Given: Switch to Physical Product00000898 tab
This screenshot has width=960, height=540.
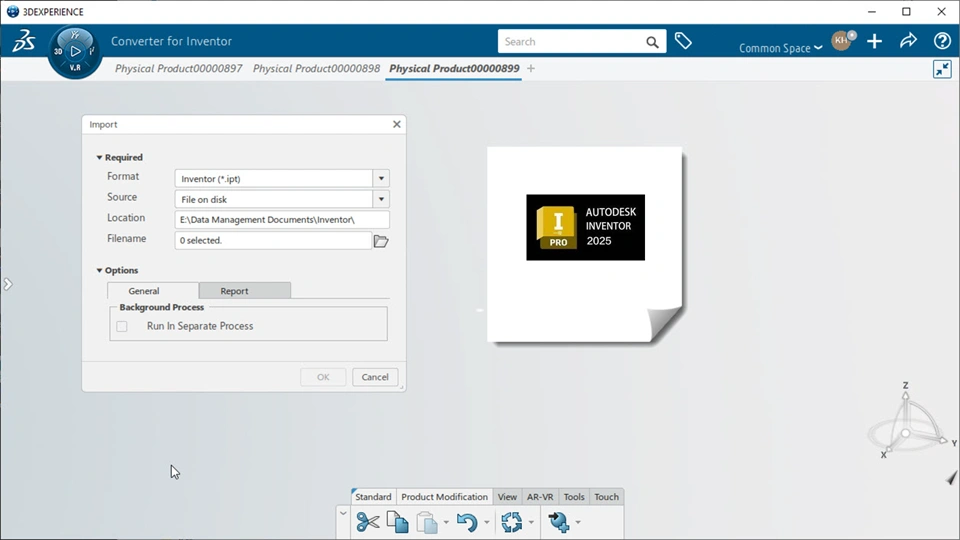Looking at the screenshot, I should (x=317, y=69).
